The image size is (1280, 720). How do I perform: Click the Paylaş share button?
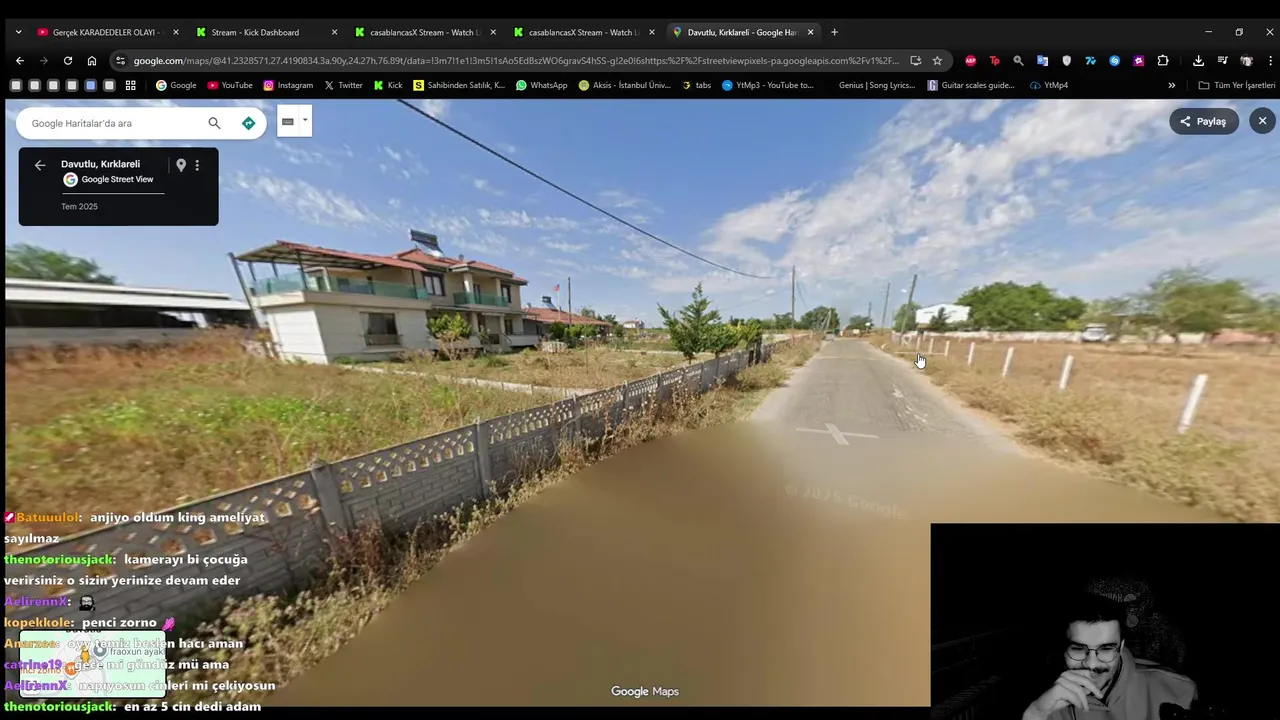click(1204, 121)
